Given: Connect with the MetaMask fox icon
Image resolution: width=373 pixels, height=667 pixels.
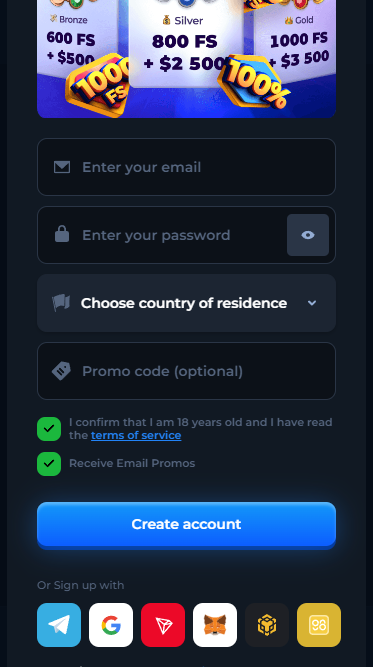Looking at the screenshot, I should click(x=215, y=624).
